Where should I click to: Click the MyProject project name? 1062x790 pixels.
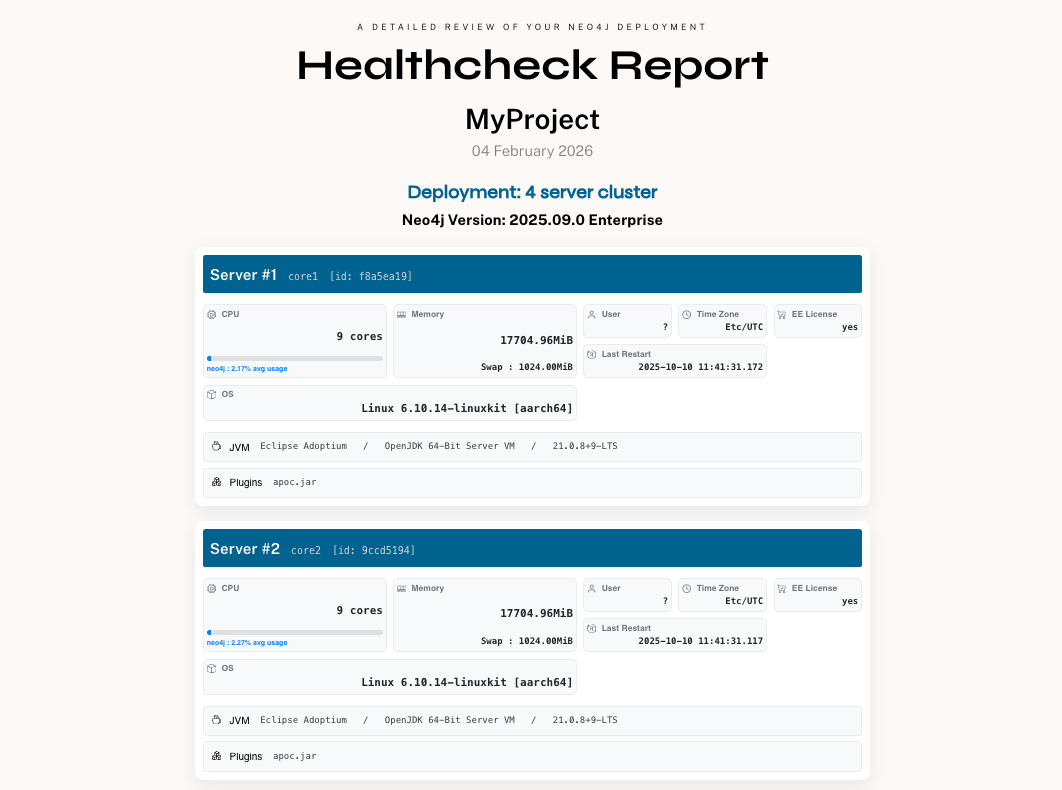point(532,119)
